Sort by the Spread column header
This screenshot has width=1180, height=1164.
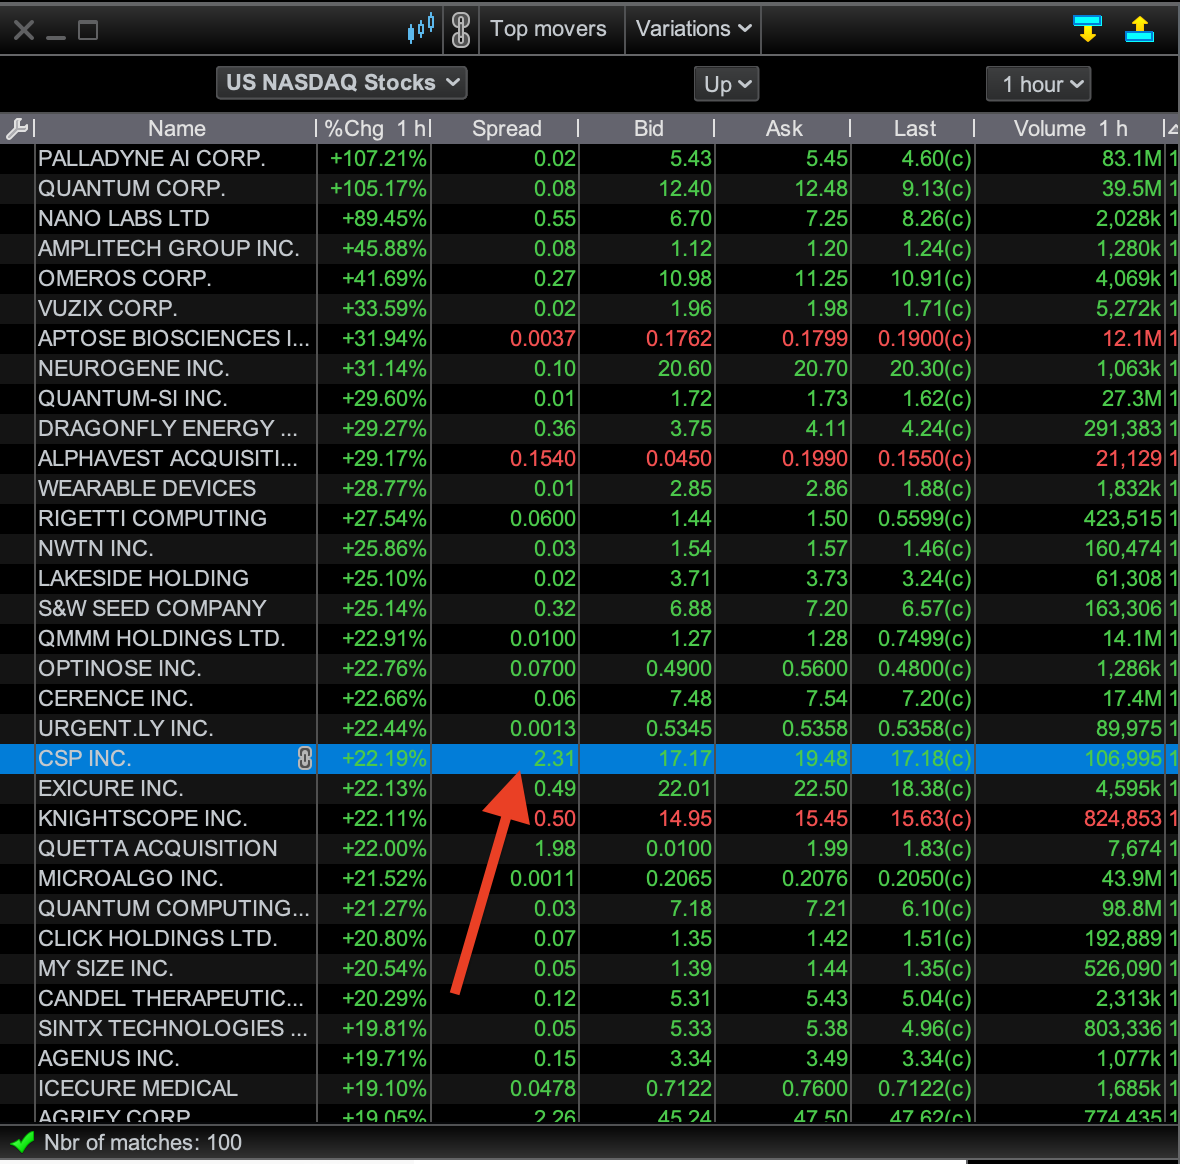tap(506, 129)
